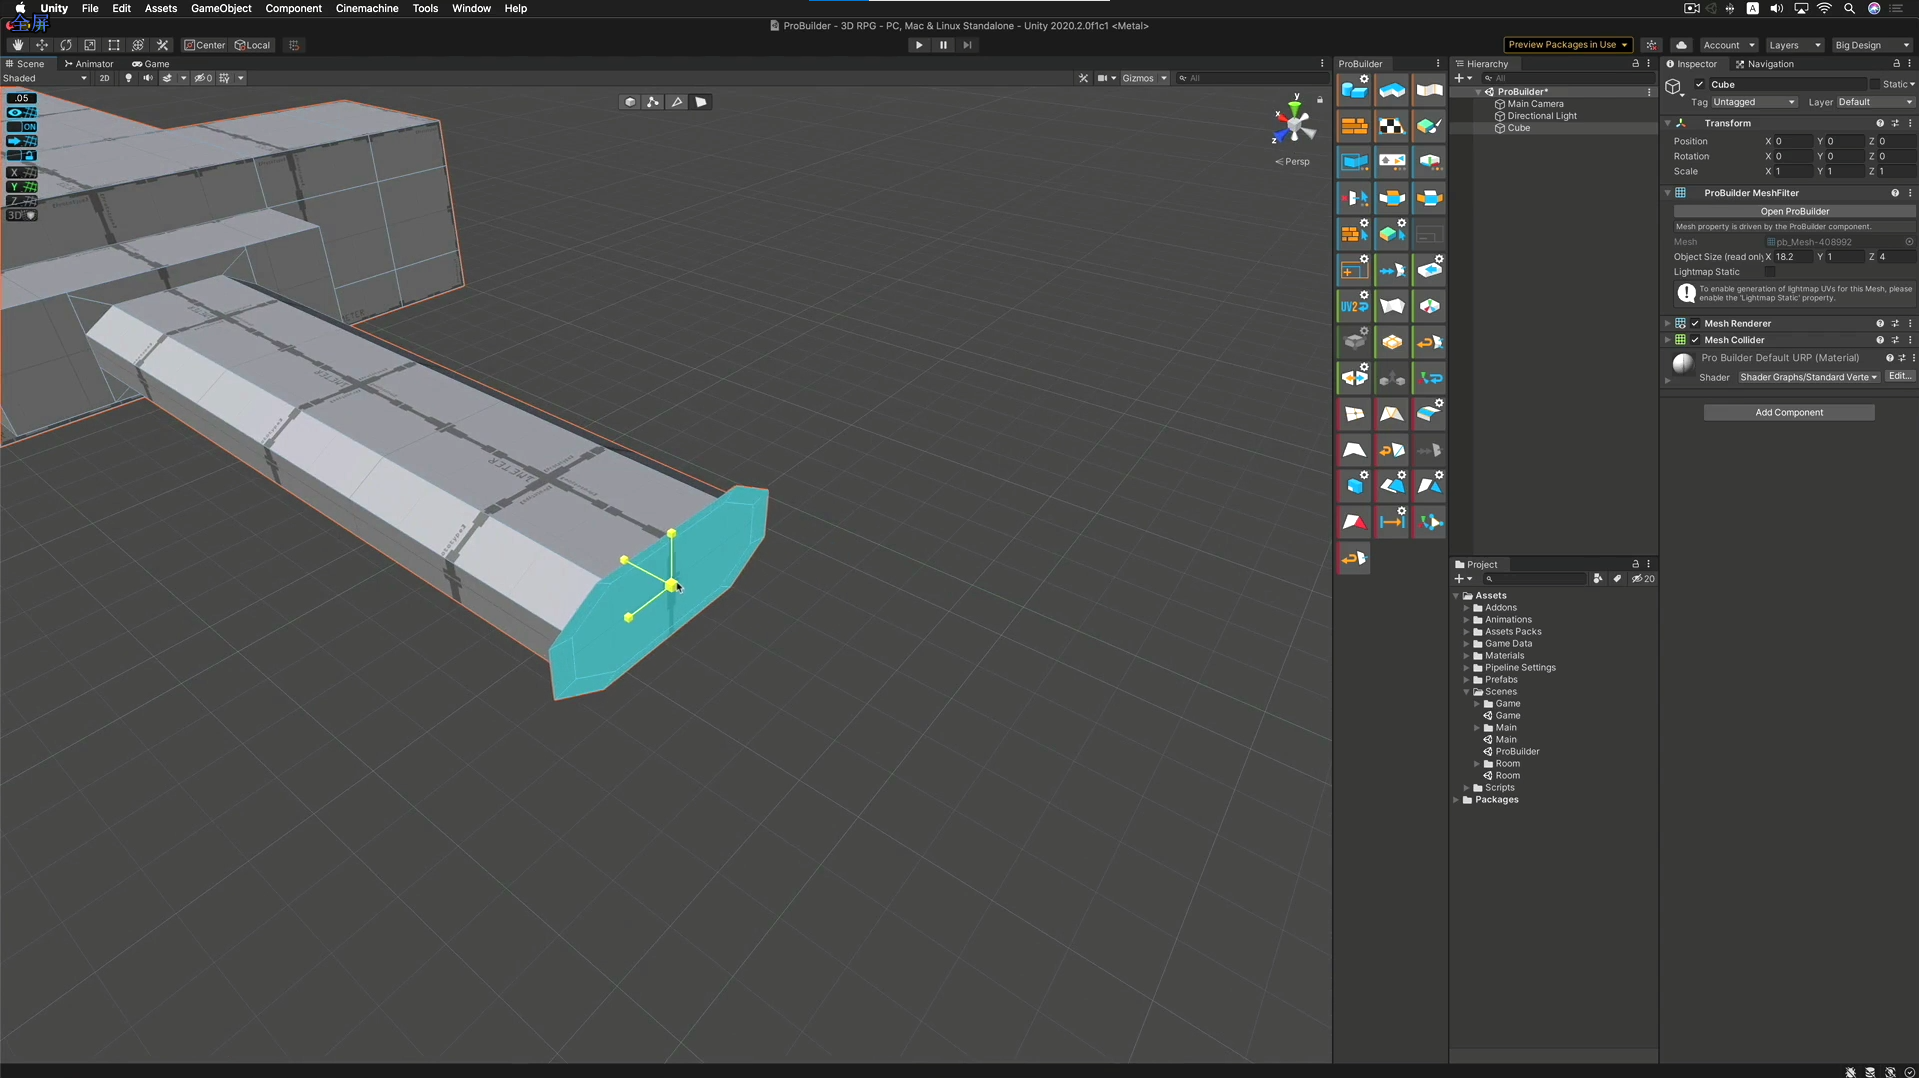The width and height of the screenshot is (1919, 1078).
Task: Click the search field in the Project panel
Action: click(1535, 579)
